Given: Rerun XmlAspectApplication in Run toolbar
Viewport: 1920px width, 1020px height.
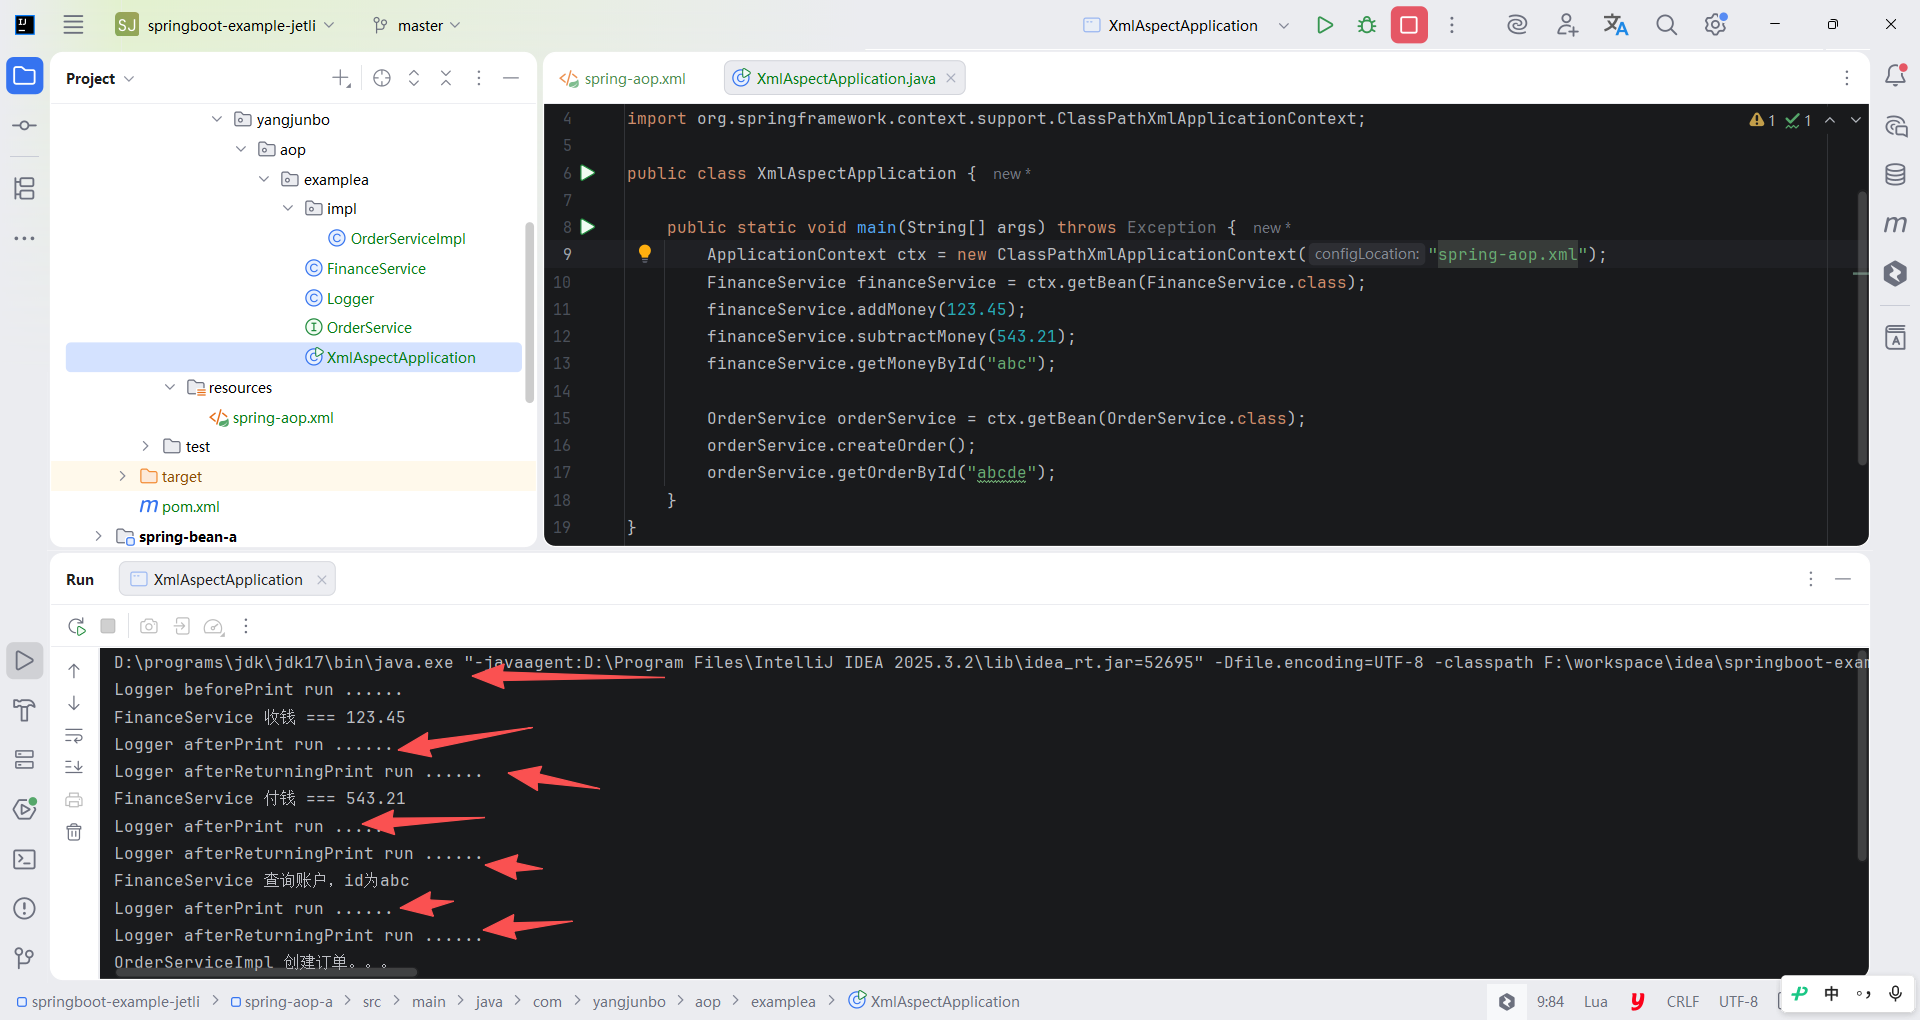Looking at the screenshot, I should tap(77, 626).
